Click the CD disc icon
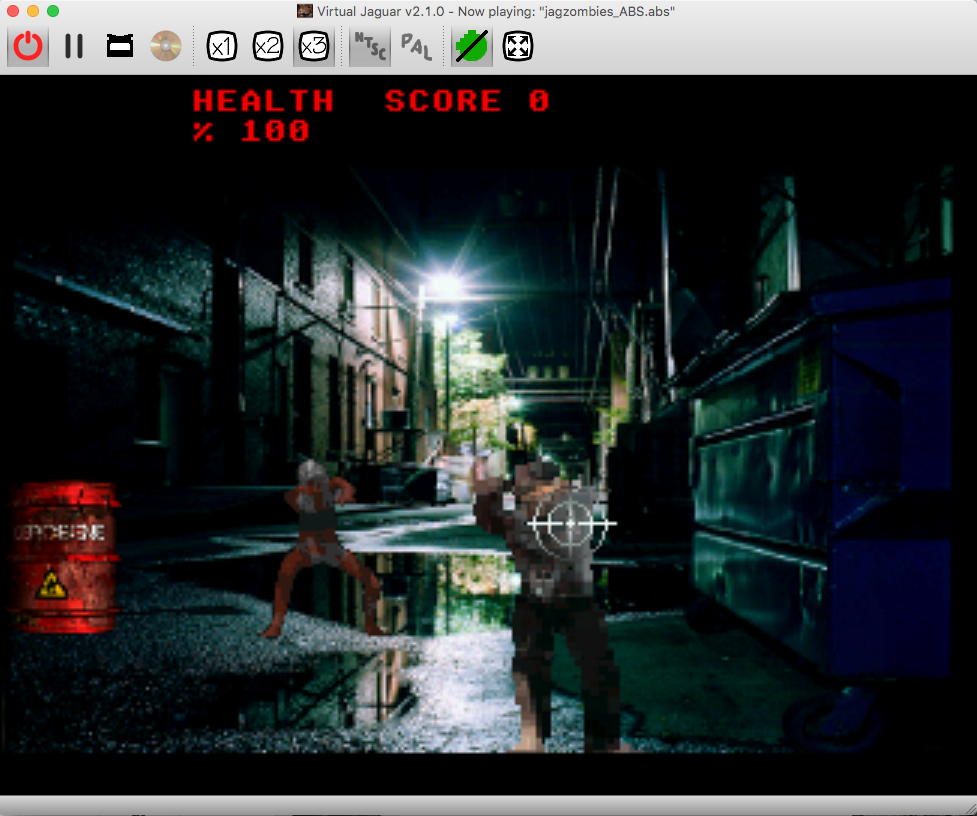Viewport: 977px width, 816px height. click(165, 47)
